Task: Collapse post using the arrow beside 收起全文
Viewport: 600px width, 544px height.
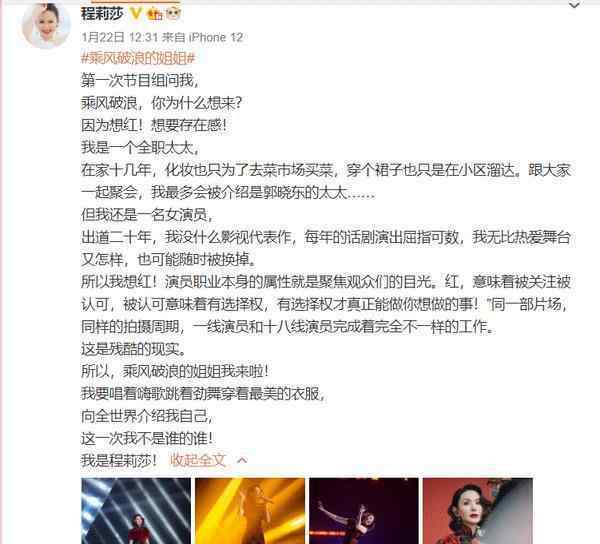Action: (x=242, y=460)
